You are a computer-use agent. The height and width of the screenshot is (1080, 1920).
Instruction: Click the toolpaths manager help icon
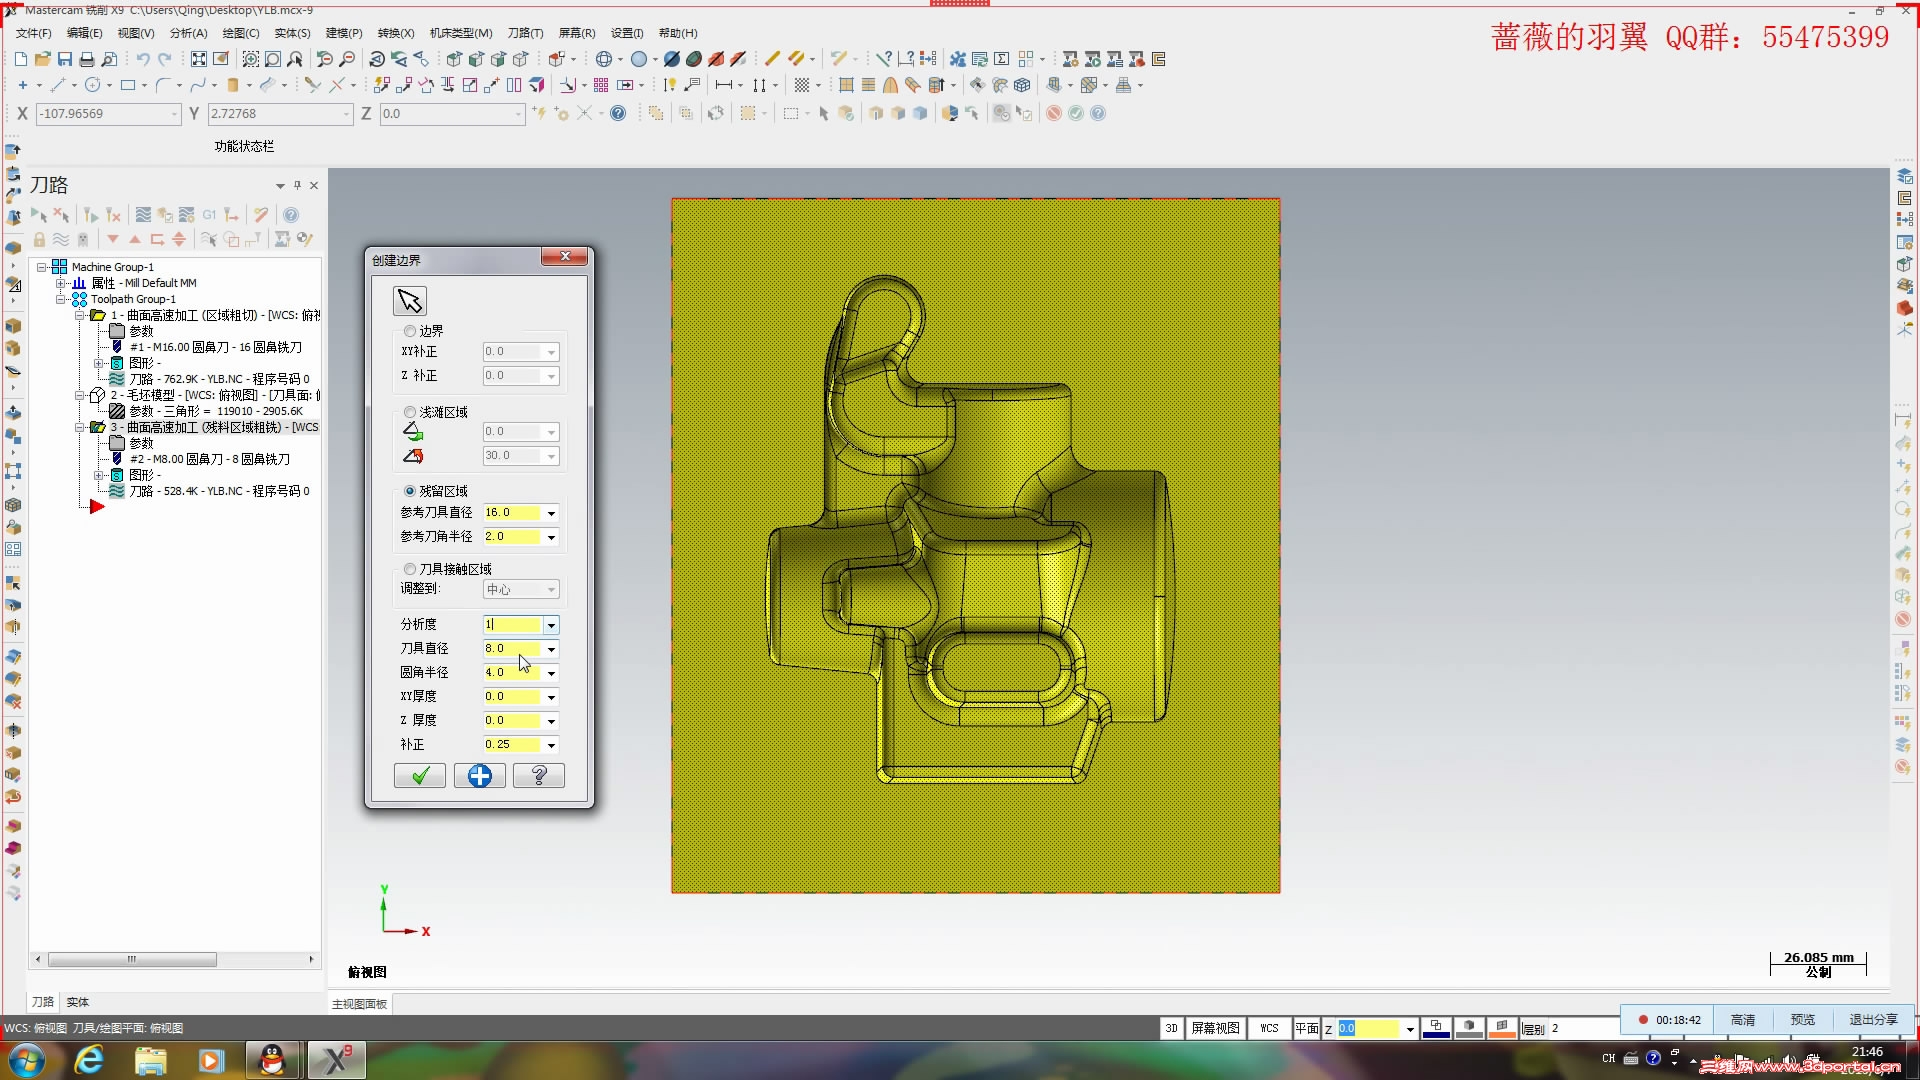click(291, 215)
